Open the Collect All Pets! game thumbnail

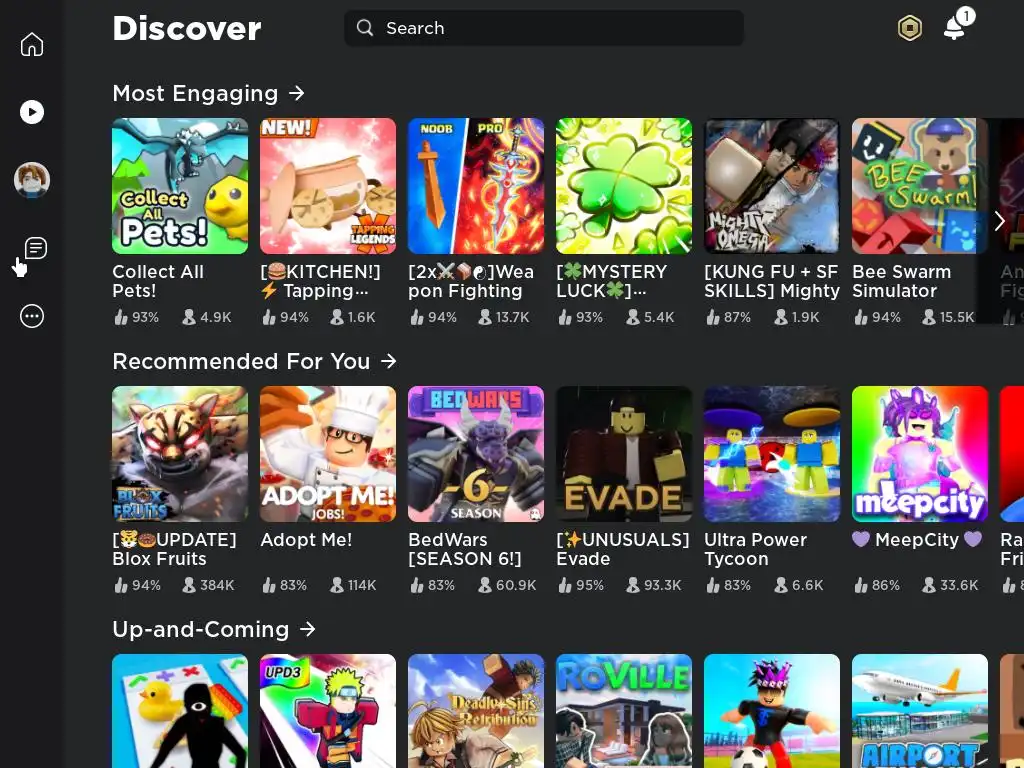180,186
